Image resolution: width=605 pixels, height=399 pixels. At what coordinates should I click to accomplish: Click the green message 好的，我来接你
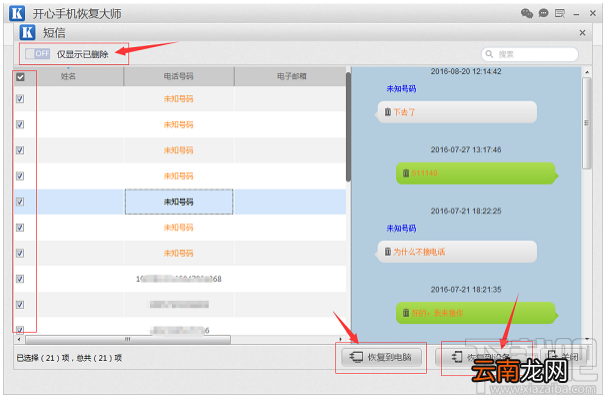pos(477,313)
